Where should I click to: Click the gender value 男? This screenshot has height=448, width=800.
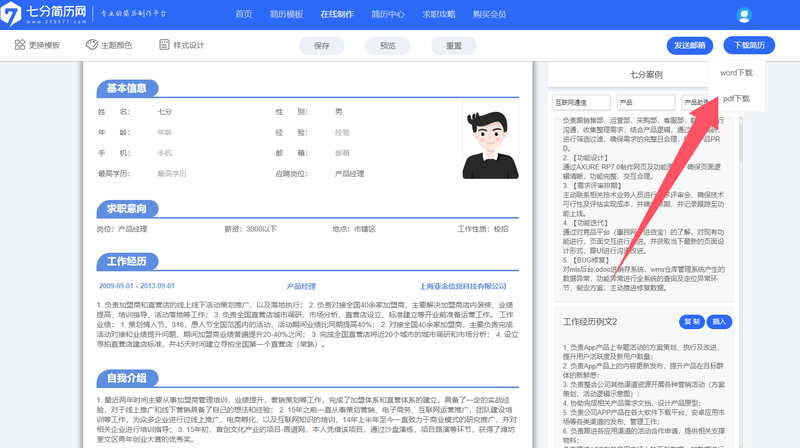(x=339, y=111)
